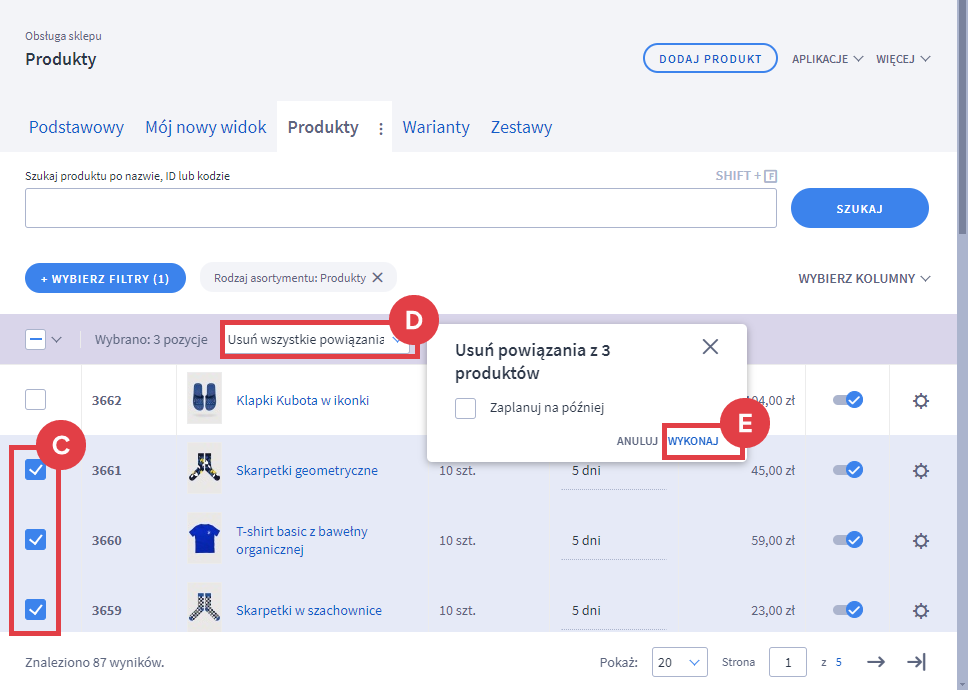Click the page vertical scrollbar
This screenshot has width=968, height=690.
[962, 117]
